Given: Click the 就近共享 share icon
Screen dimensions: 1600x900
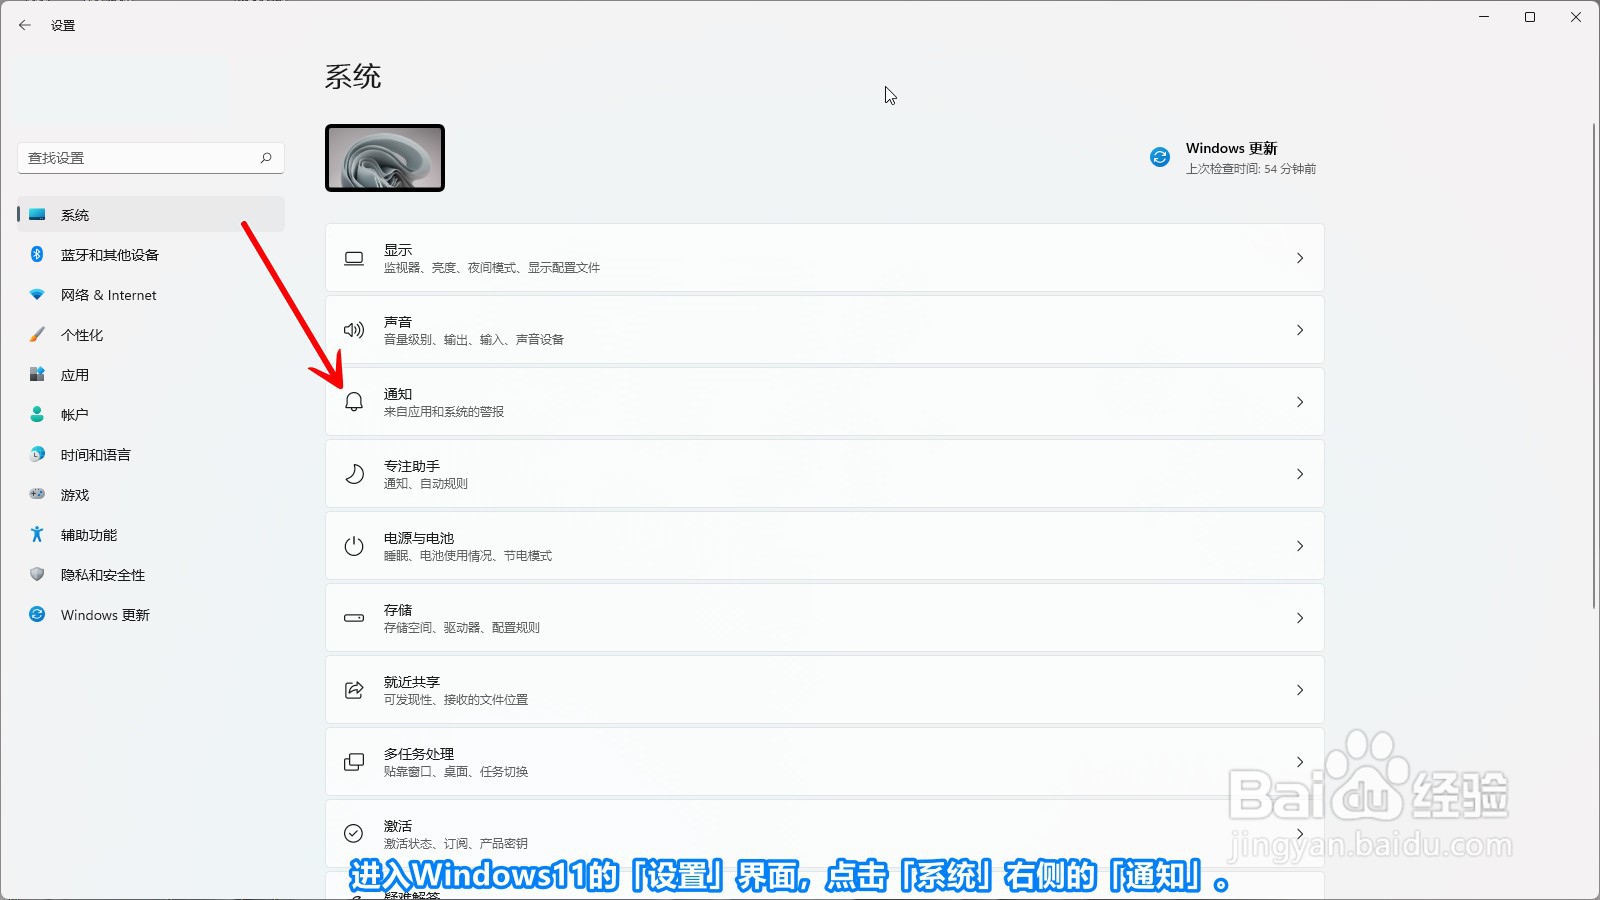Looking at the screenshot, I should point(354,690).
